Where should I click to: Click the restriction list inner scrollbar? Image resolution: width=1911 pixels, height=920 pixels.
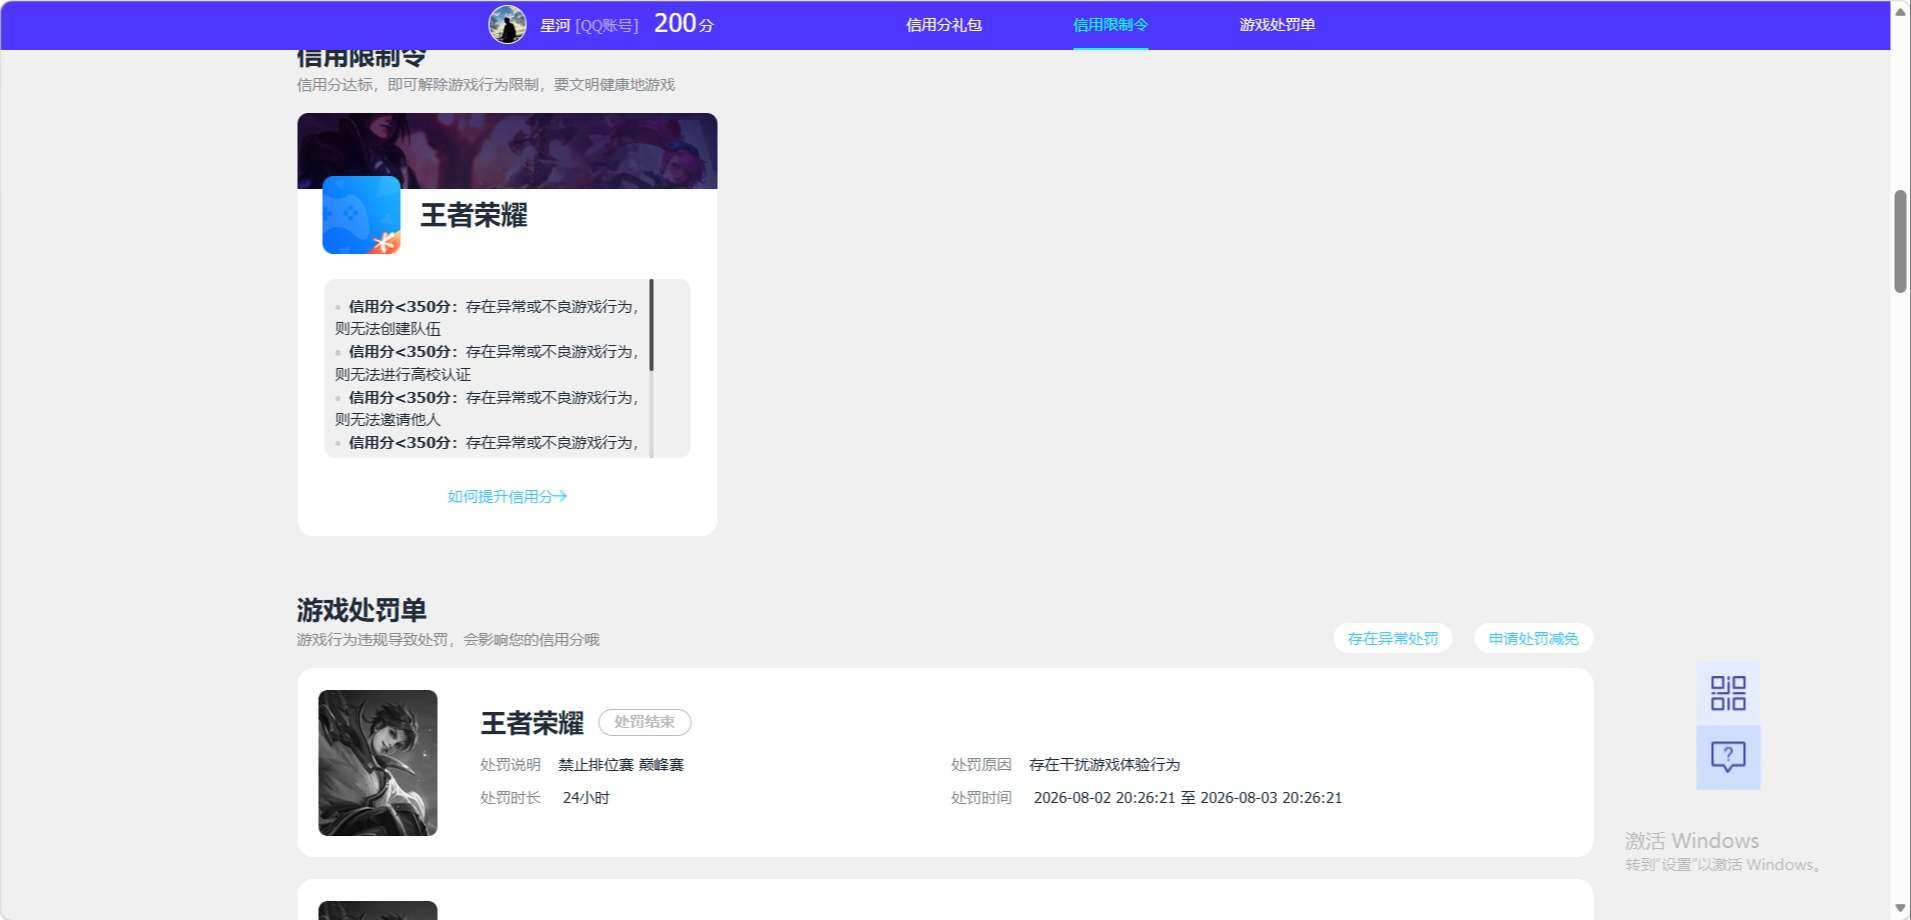coord(651,325)
